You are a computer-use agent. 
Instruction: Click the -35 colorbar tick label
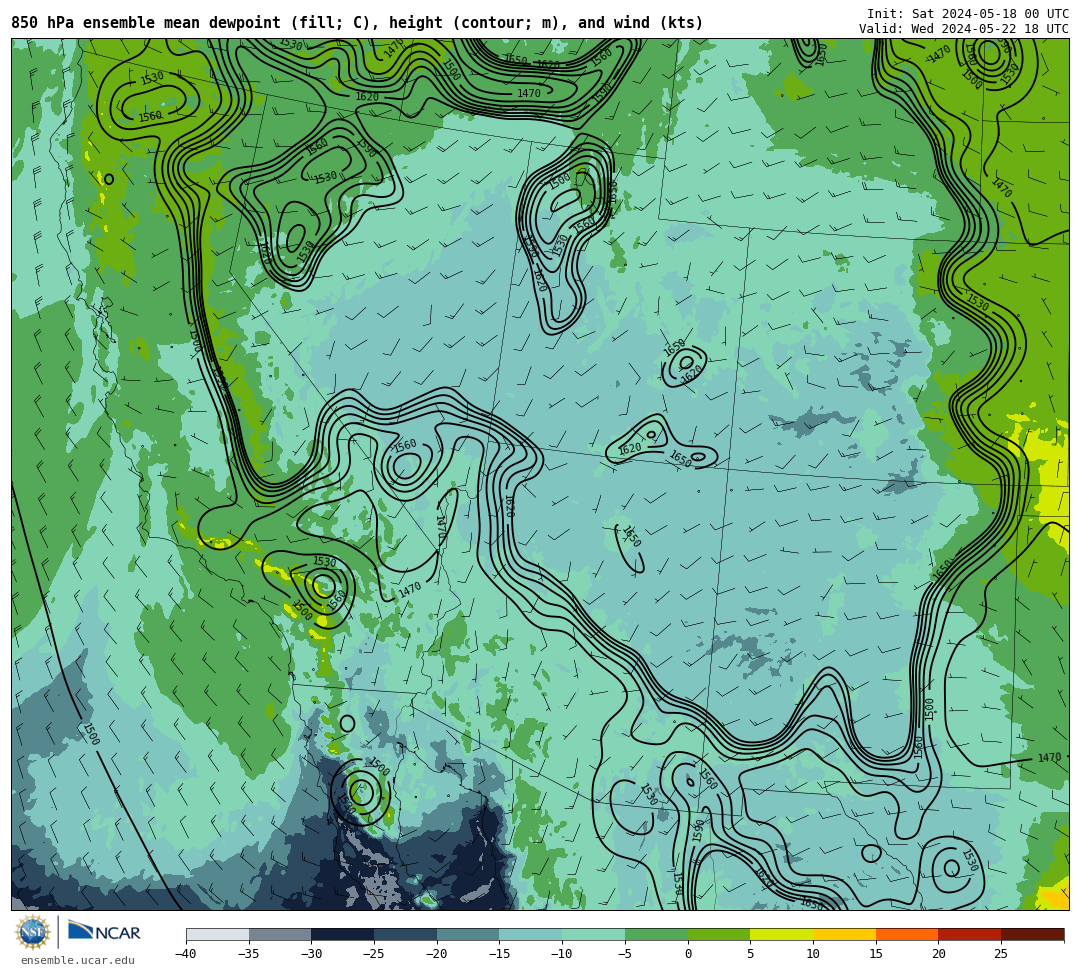pyautogui.click(x=249, y=954)
